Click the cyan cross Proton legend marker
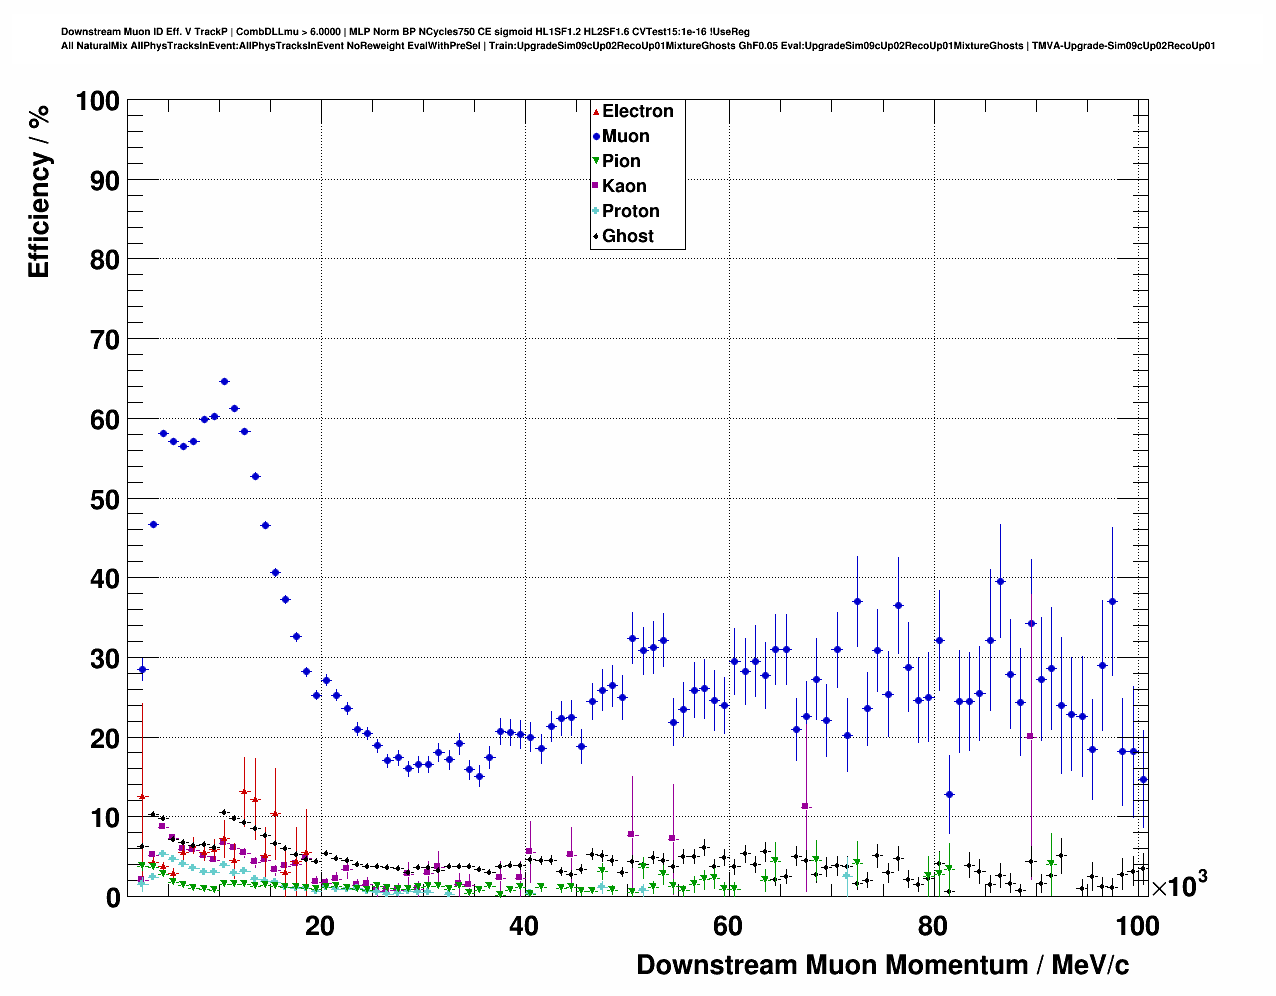Viewport: 1276px width, 996px height. click(596, 211)
